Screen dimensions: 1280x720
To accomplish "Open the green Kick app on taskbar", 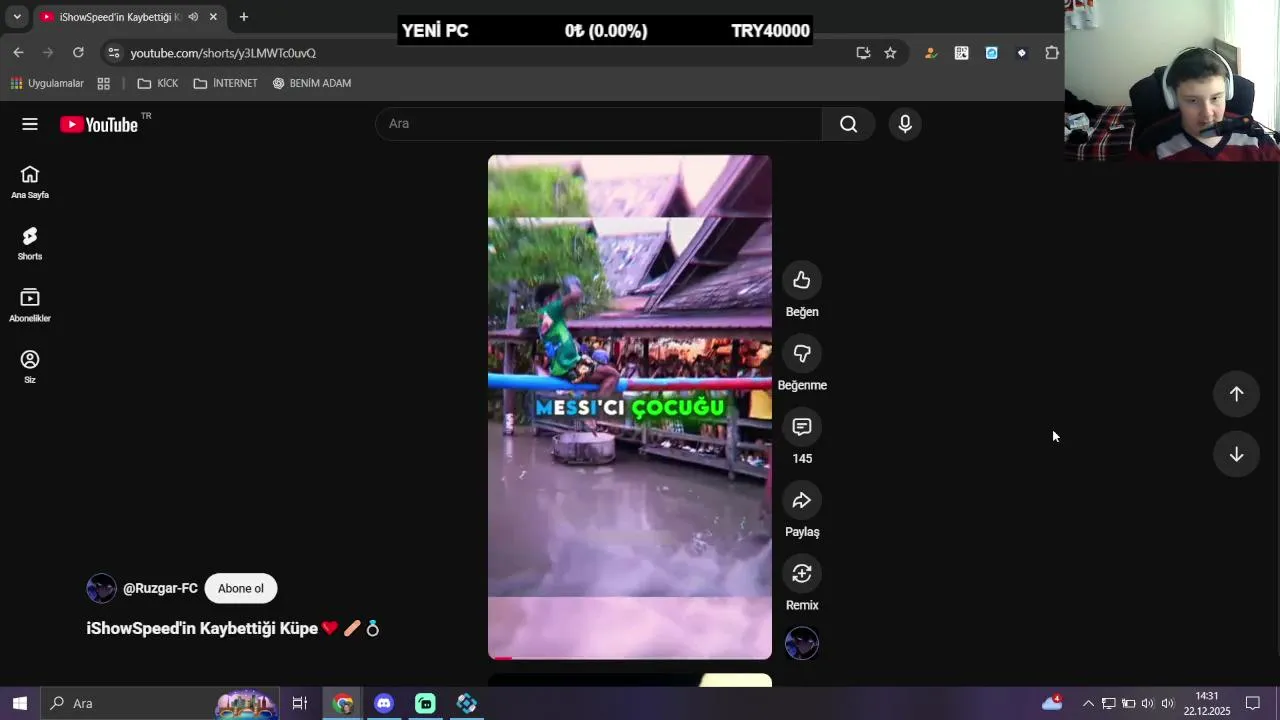I will tap(425, 703).
